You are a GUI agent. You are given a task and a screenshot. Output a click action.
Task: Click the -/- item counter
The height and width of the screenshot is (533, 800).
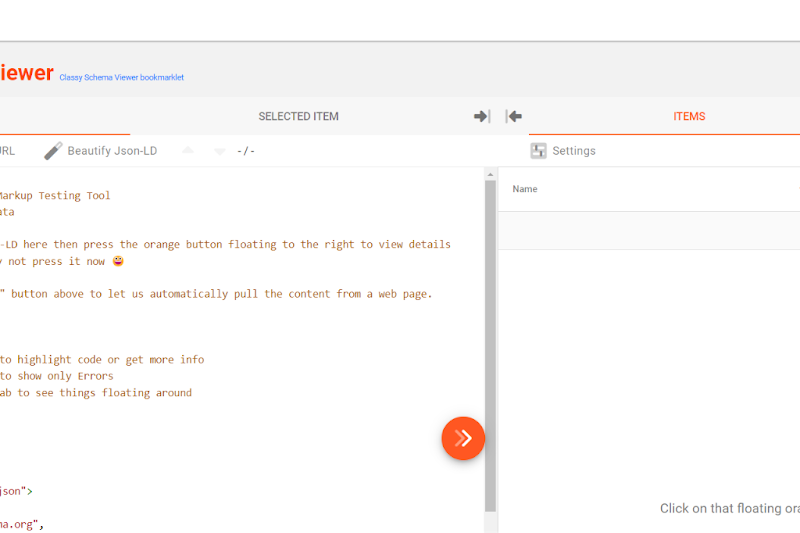246,151
